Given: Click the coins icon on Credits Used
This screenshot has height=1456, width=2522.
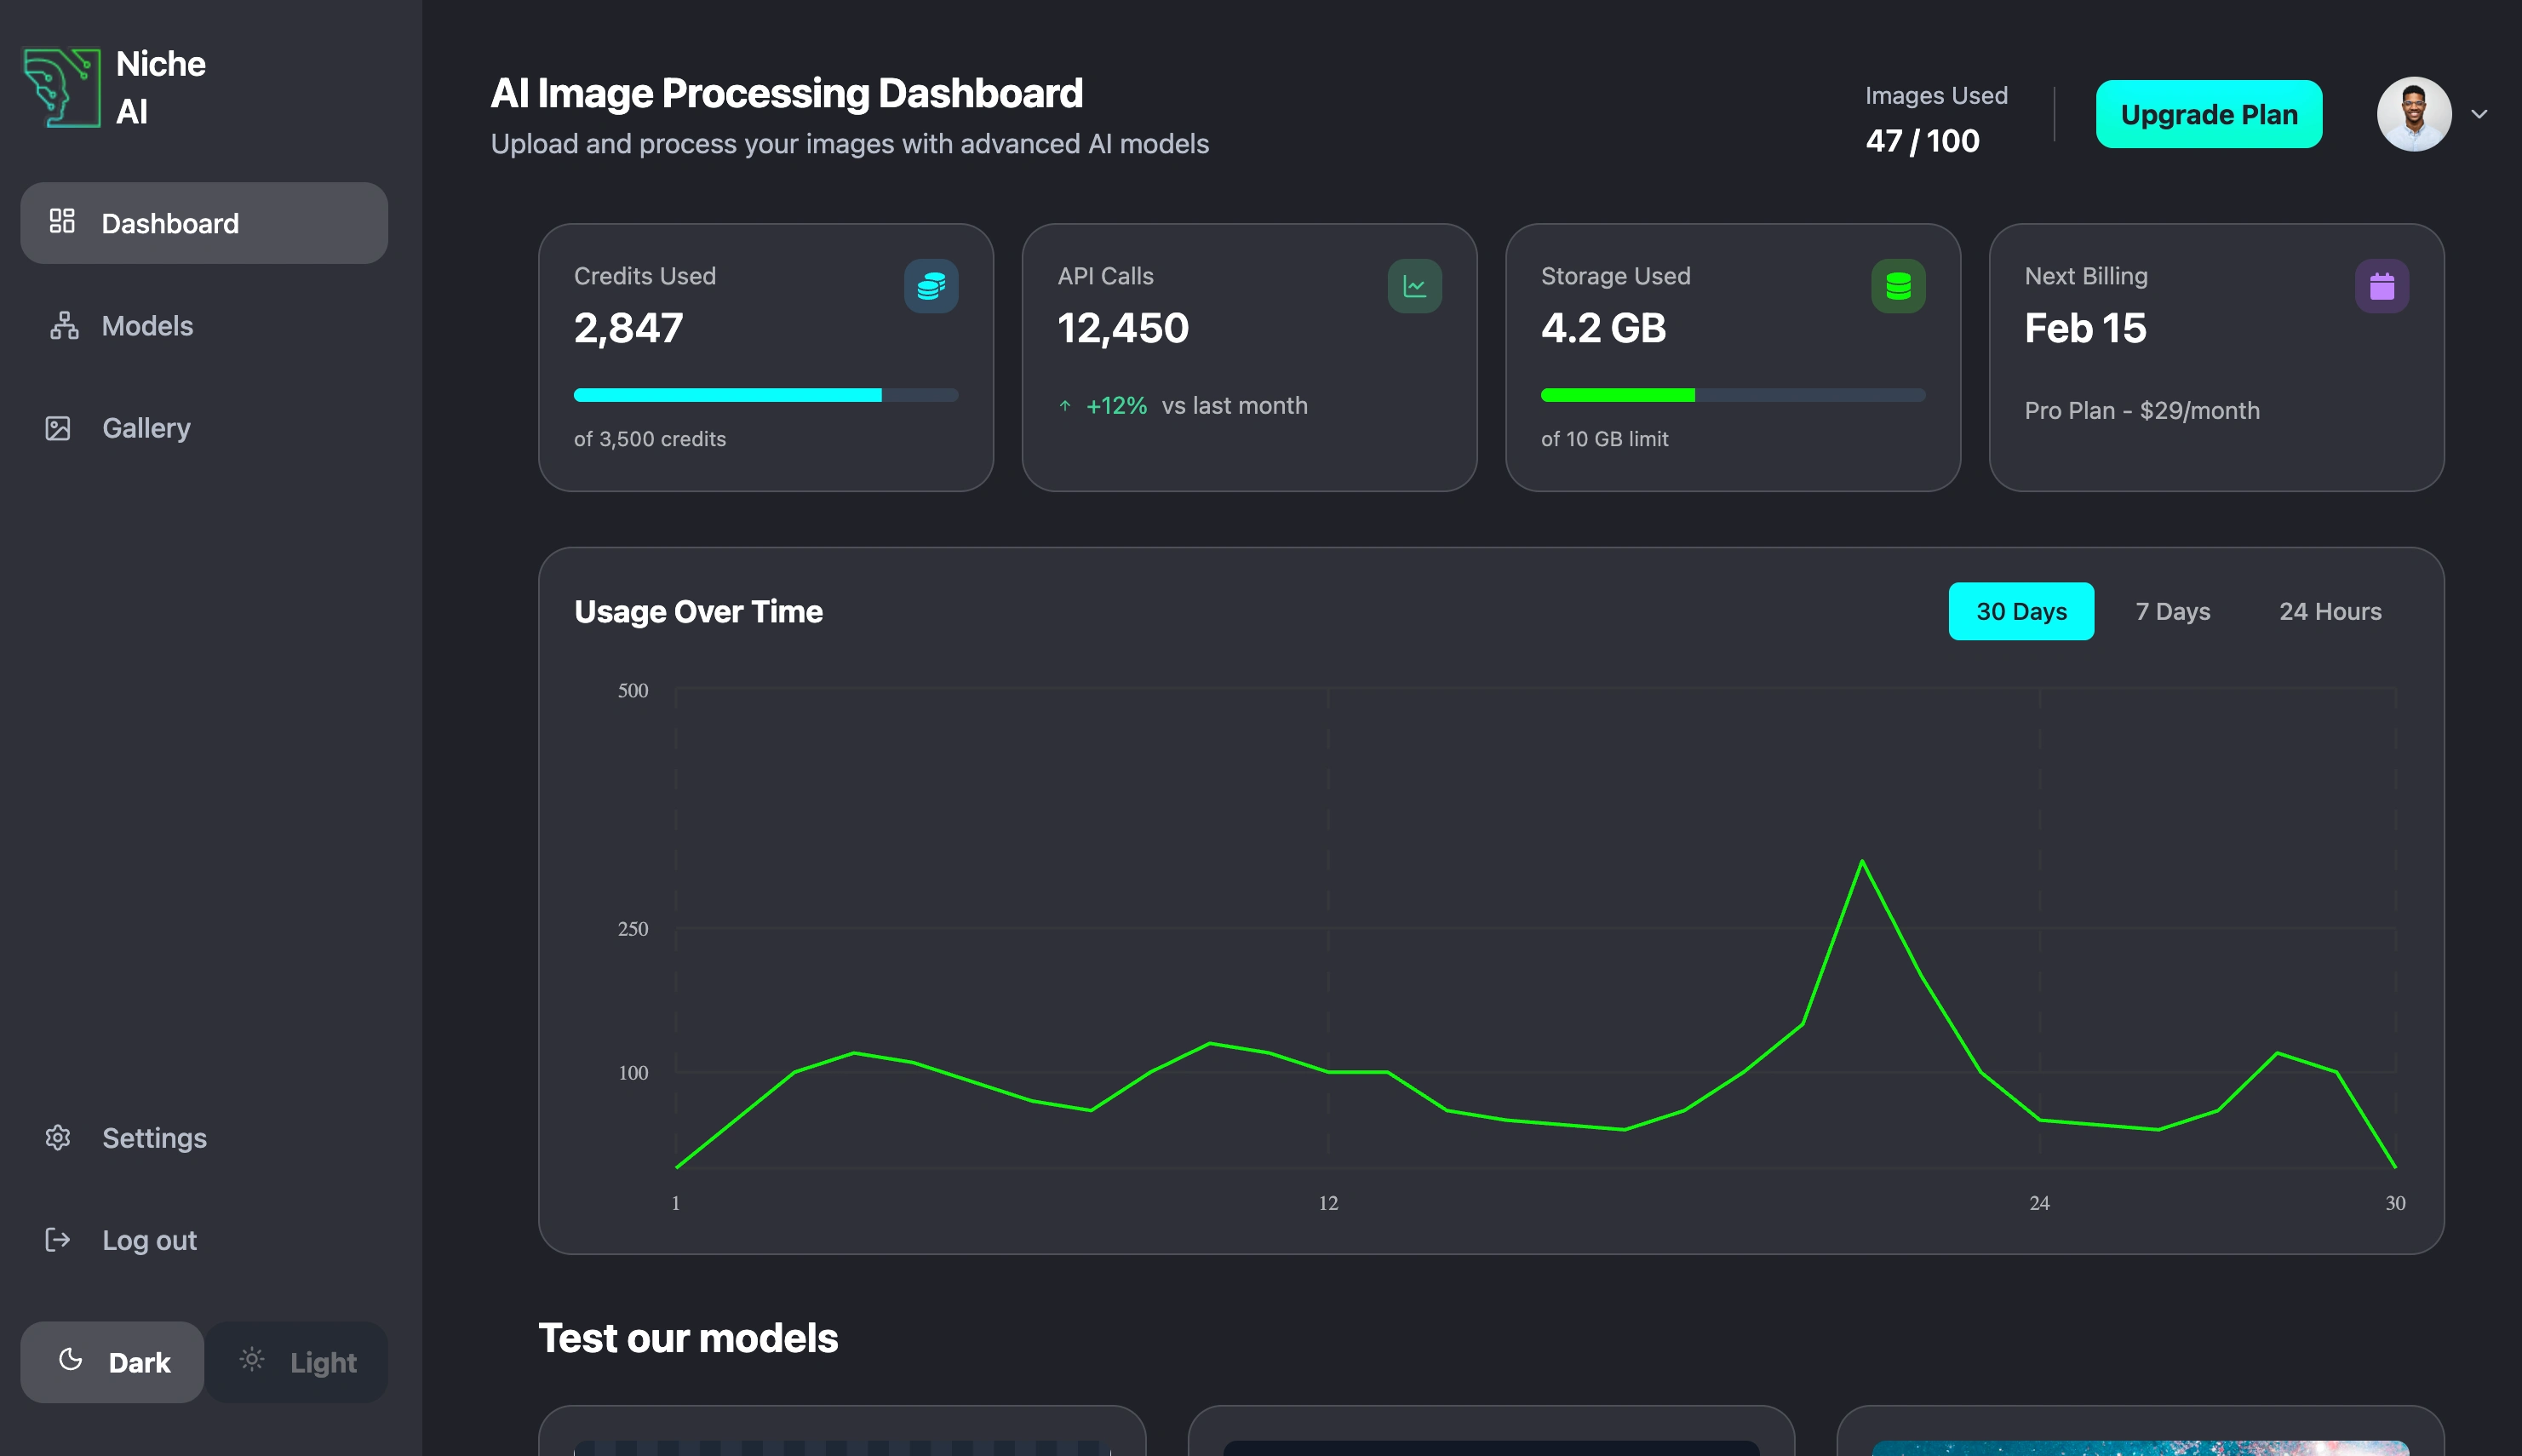Looking at the screenshot, I should 931,286.
